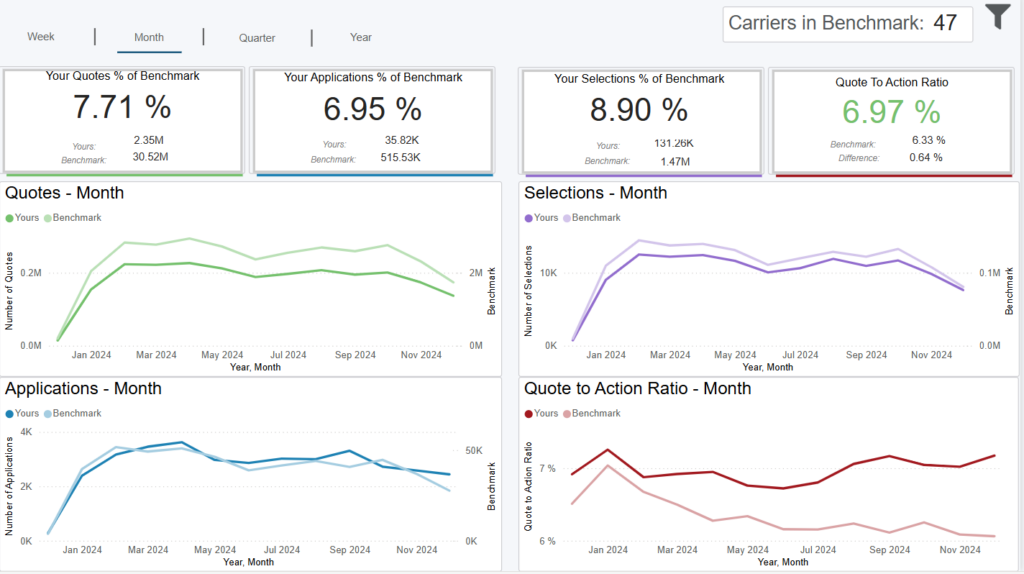Click purple Yours legend marker in Selections chart

(x=529, y=218)
